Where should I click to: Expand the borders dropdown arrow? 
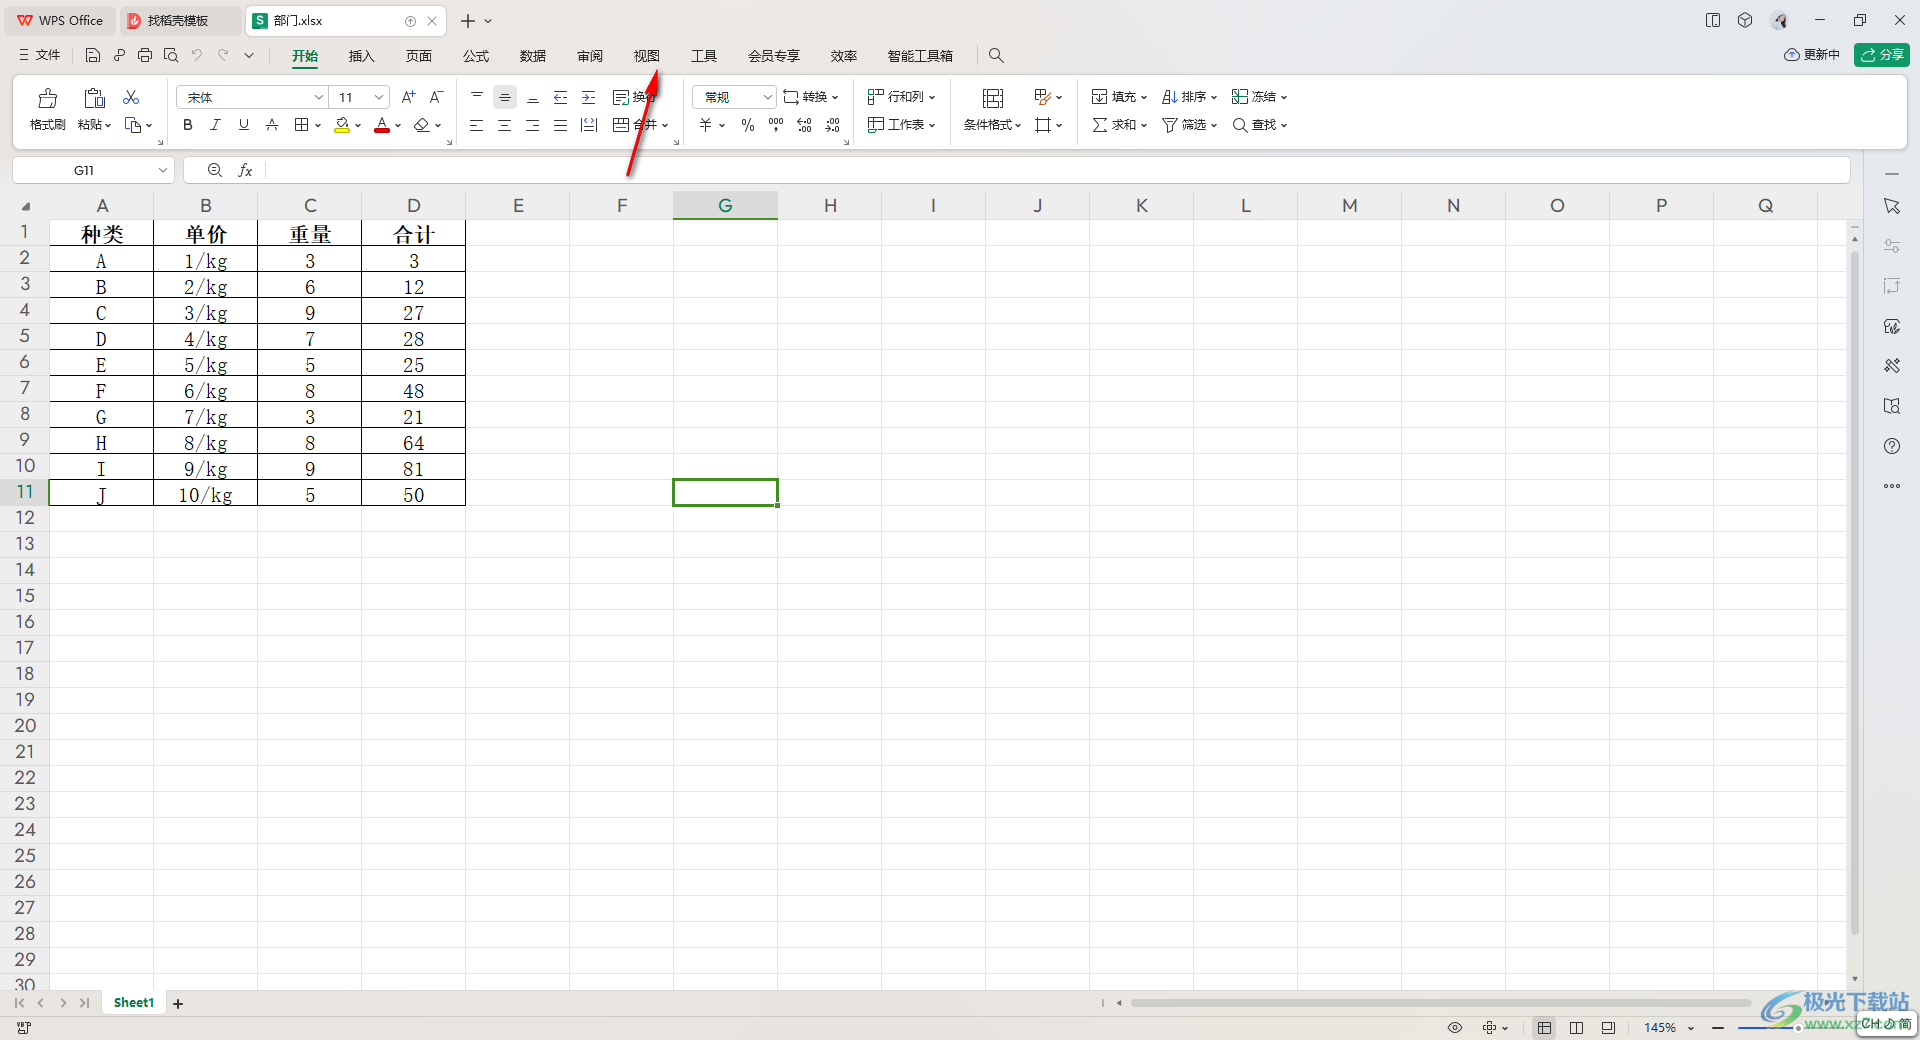point(318,125)
